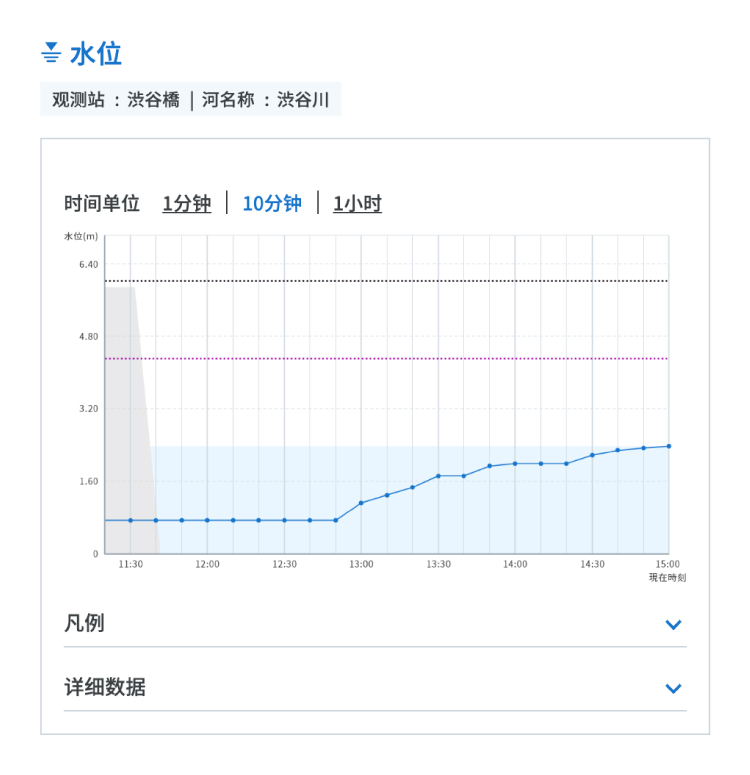This screenshot has height=775, width=750.
Task: Click the 详细数据 chevron arrow
Action: (673, 689)
